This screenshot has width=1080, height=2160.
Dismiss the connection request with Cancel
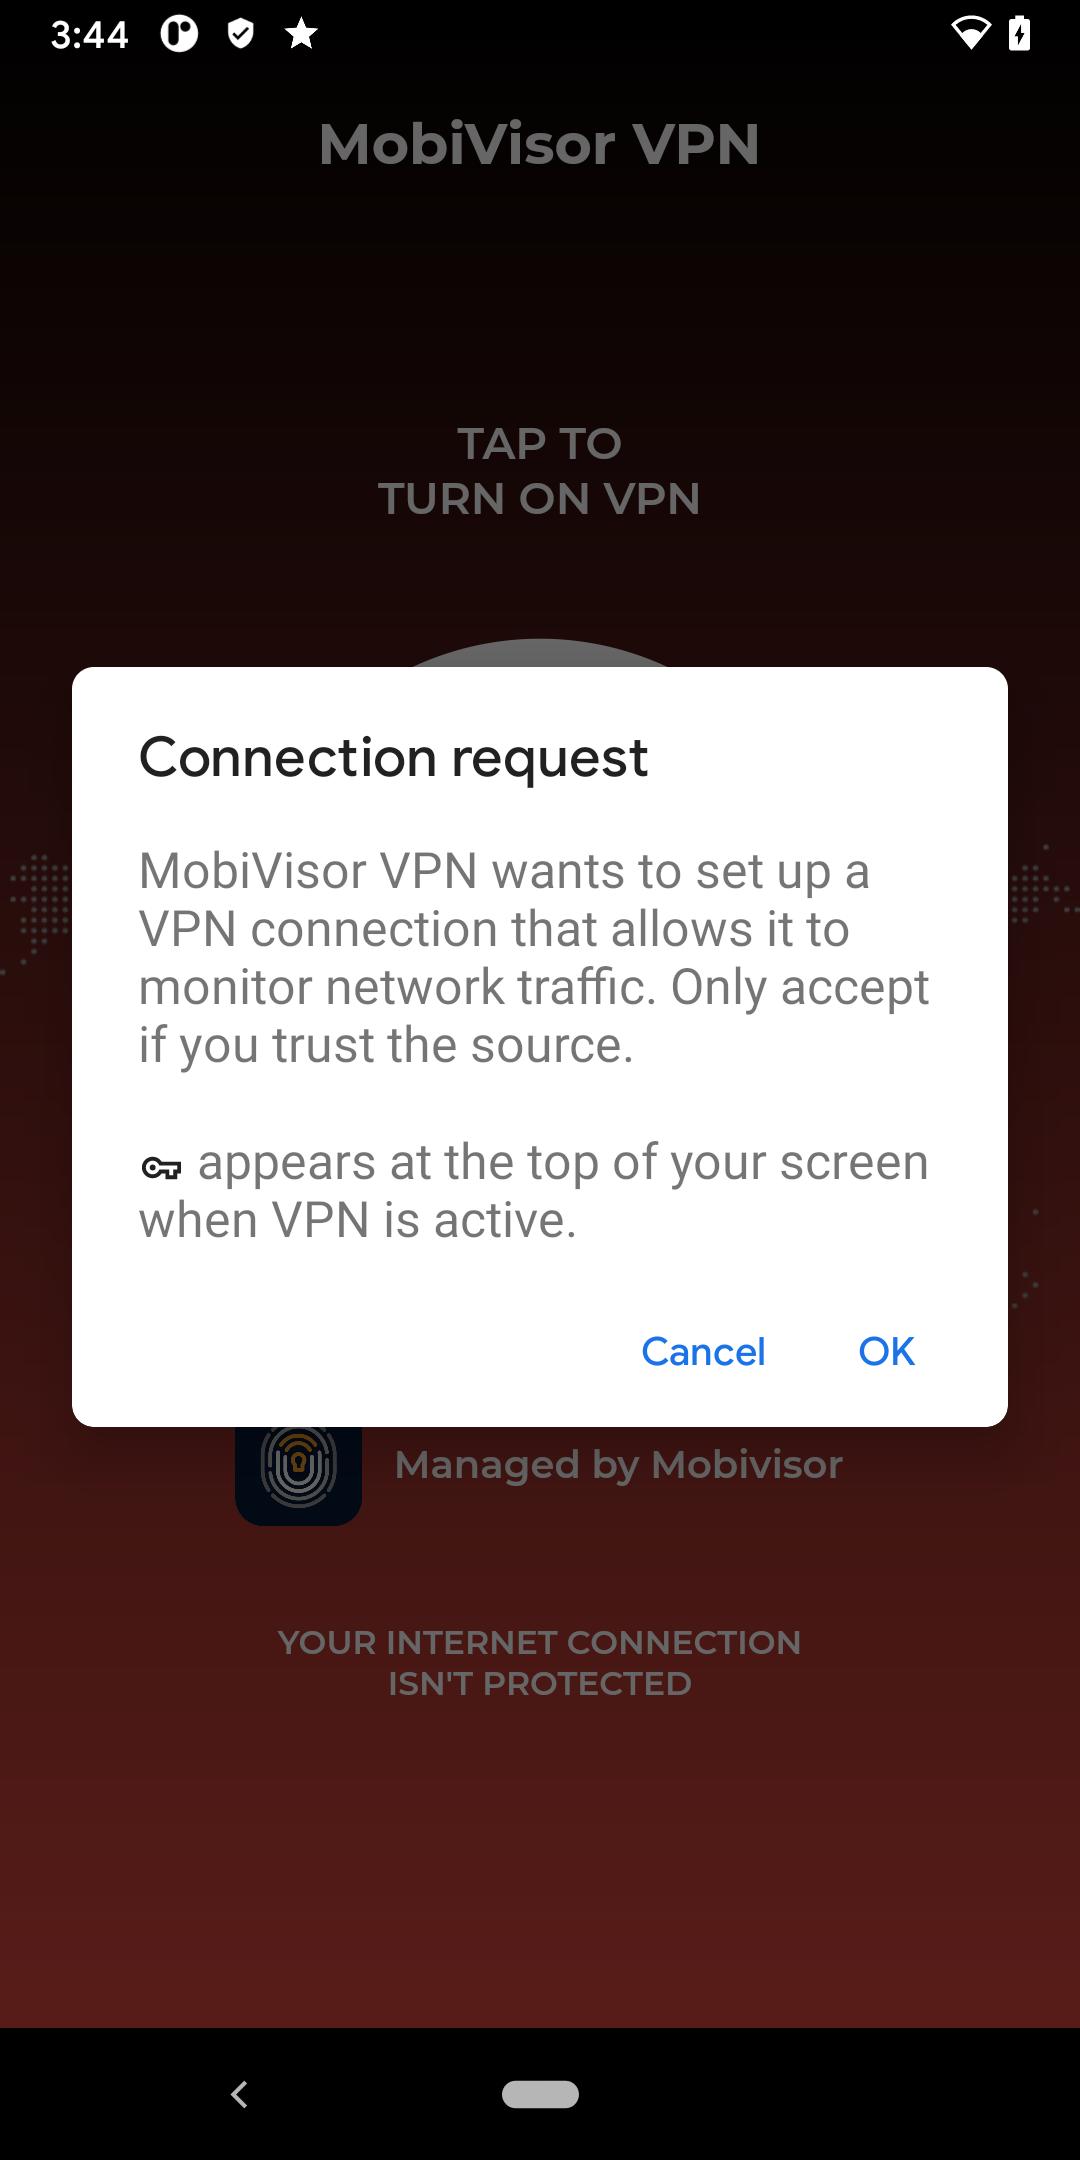tap(703, 1351)
